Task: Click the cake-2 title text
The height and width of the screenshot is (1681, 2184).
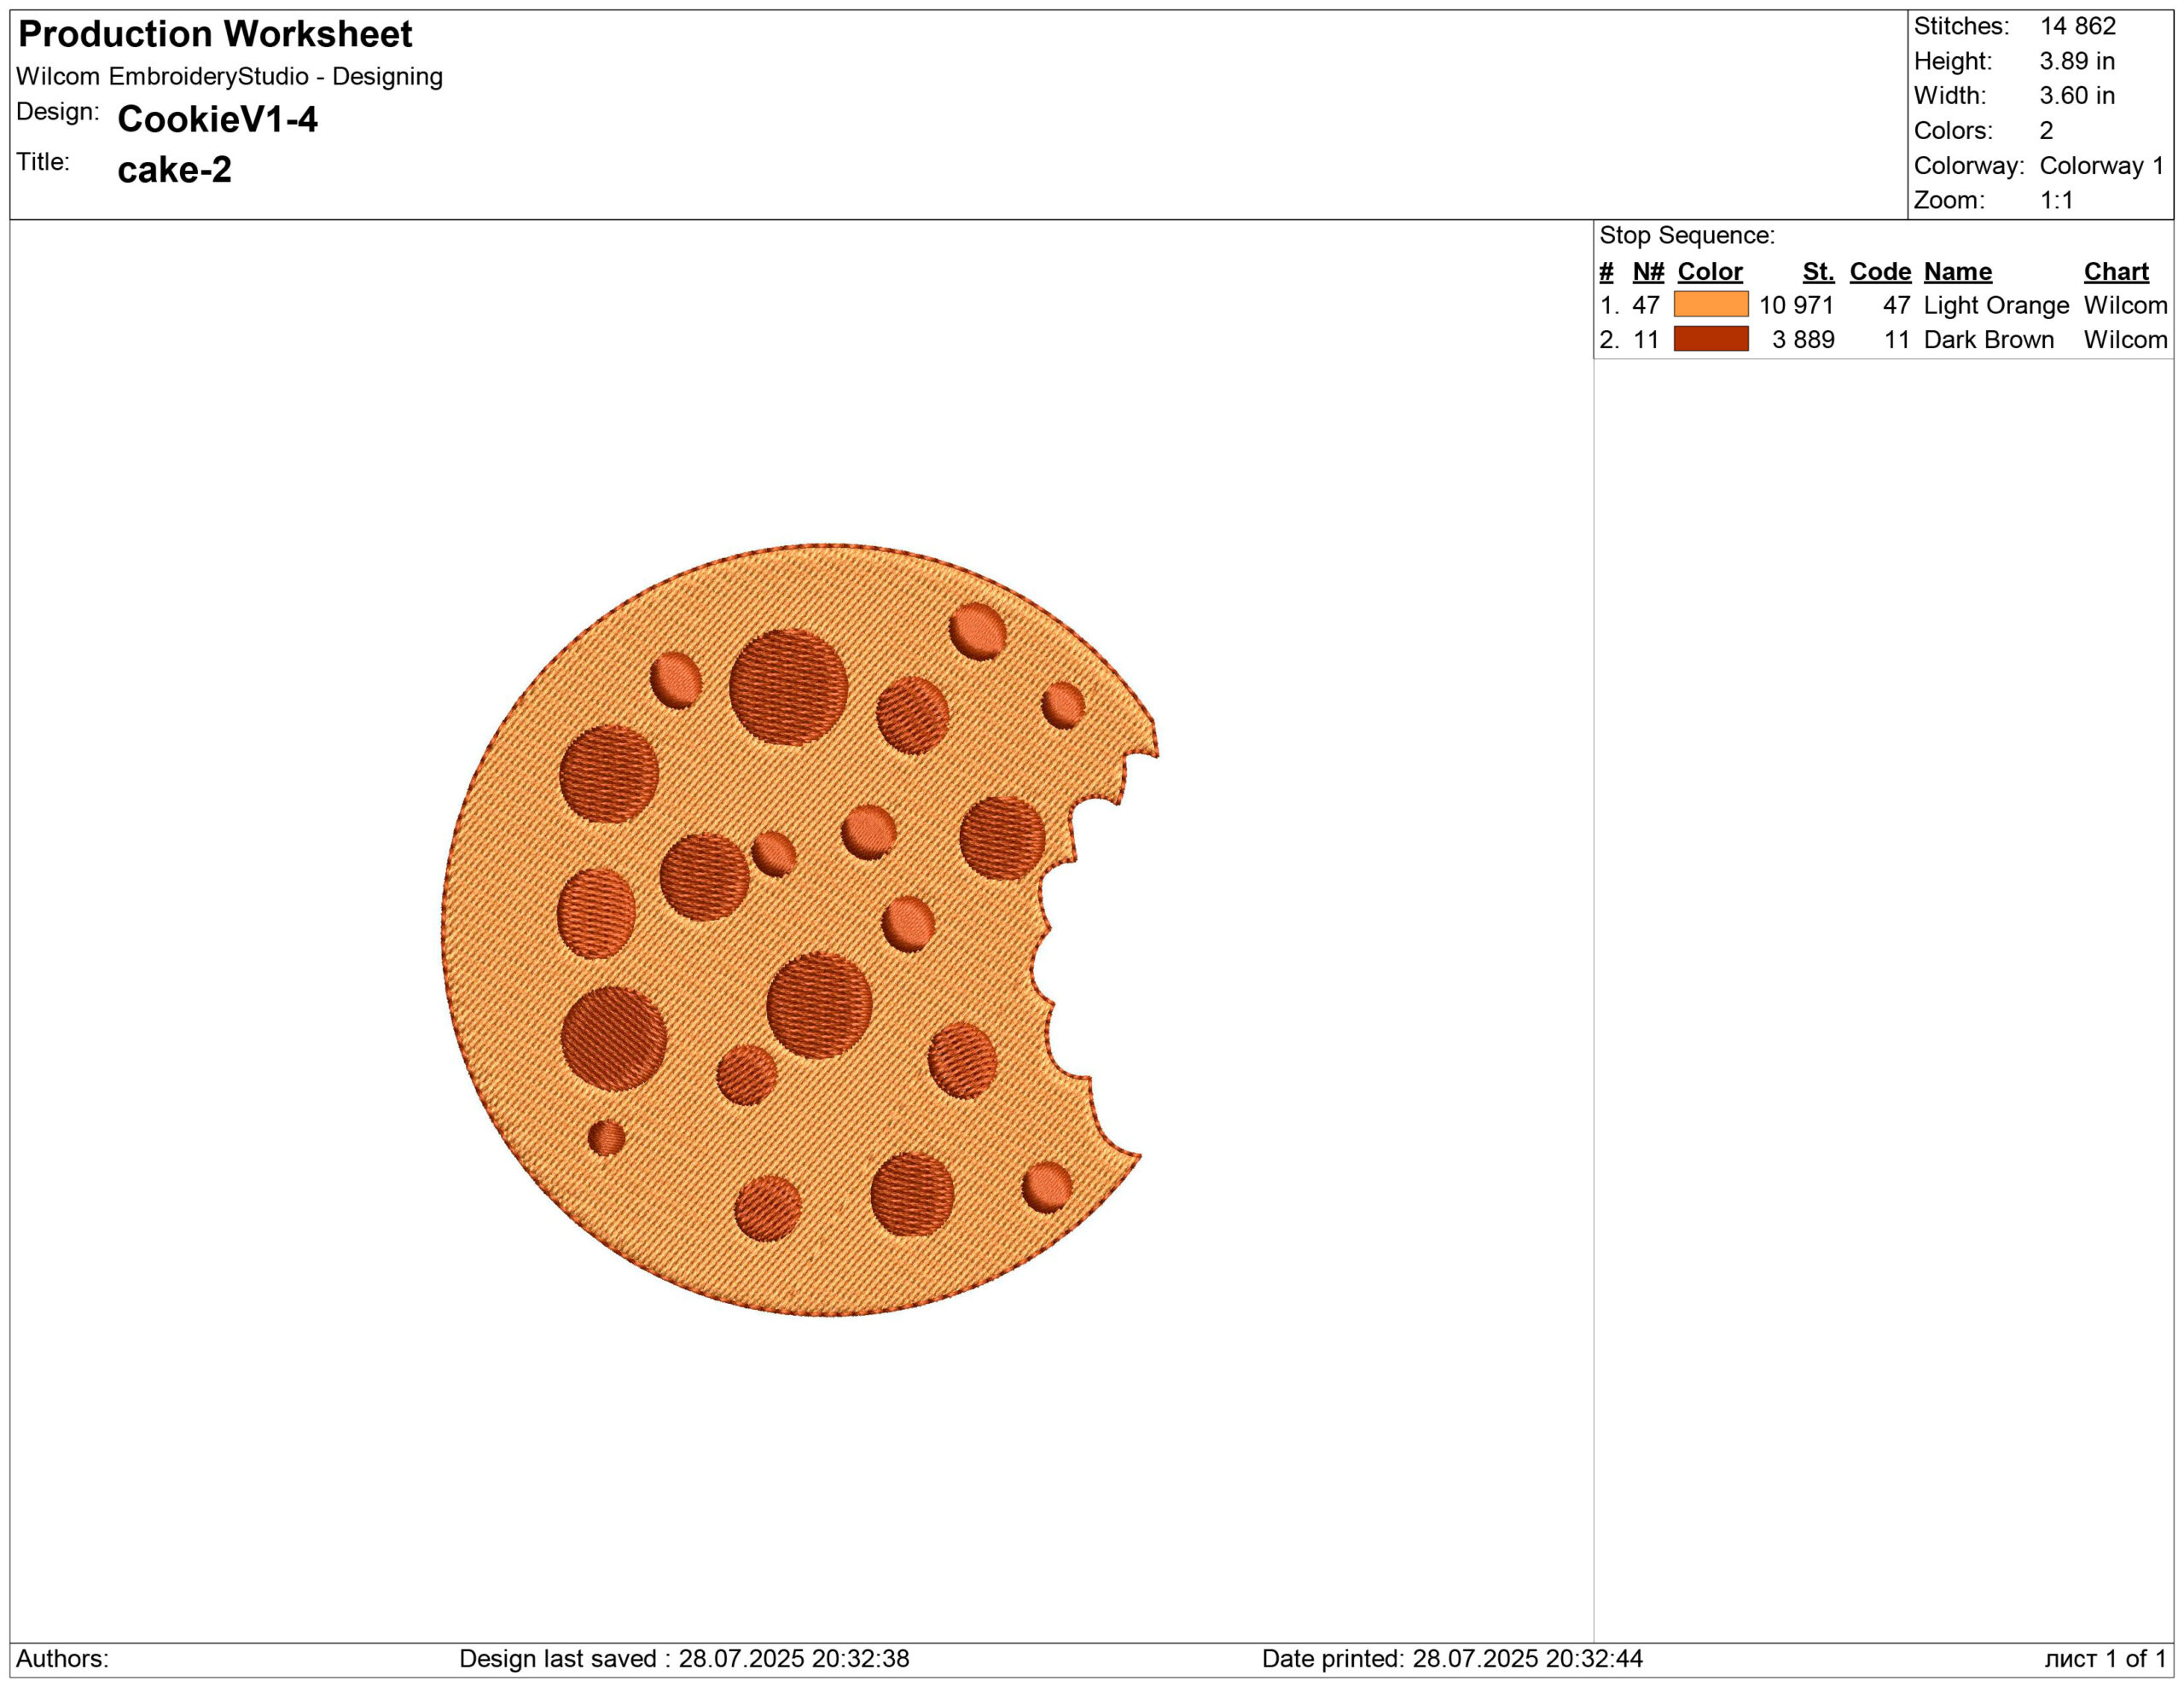Action: 174,169
